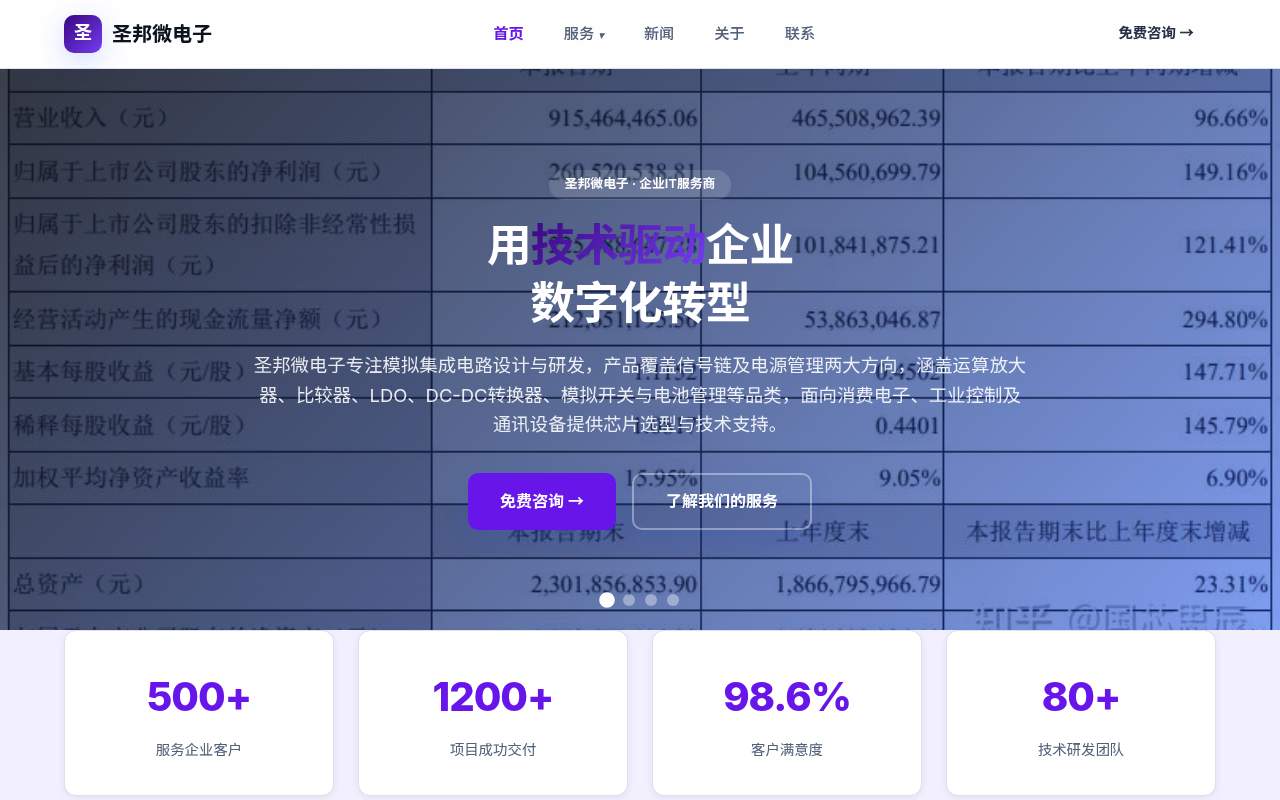The width and height of the screenshot is (1280, 800).
Task: Click the purple hero 免费咨询 → button
Action: 542,501
